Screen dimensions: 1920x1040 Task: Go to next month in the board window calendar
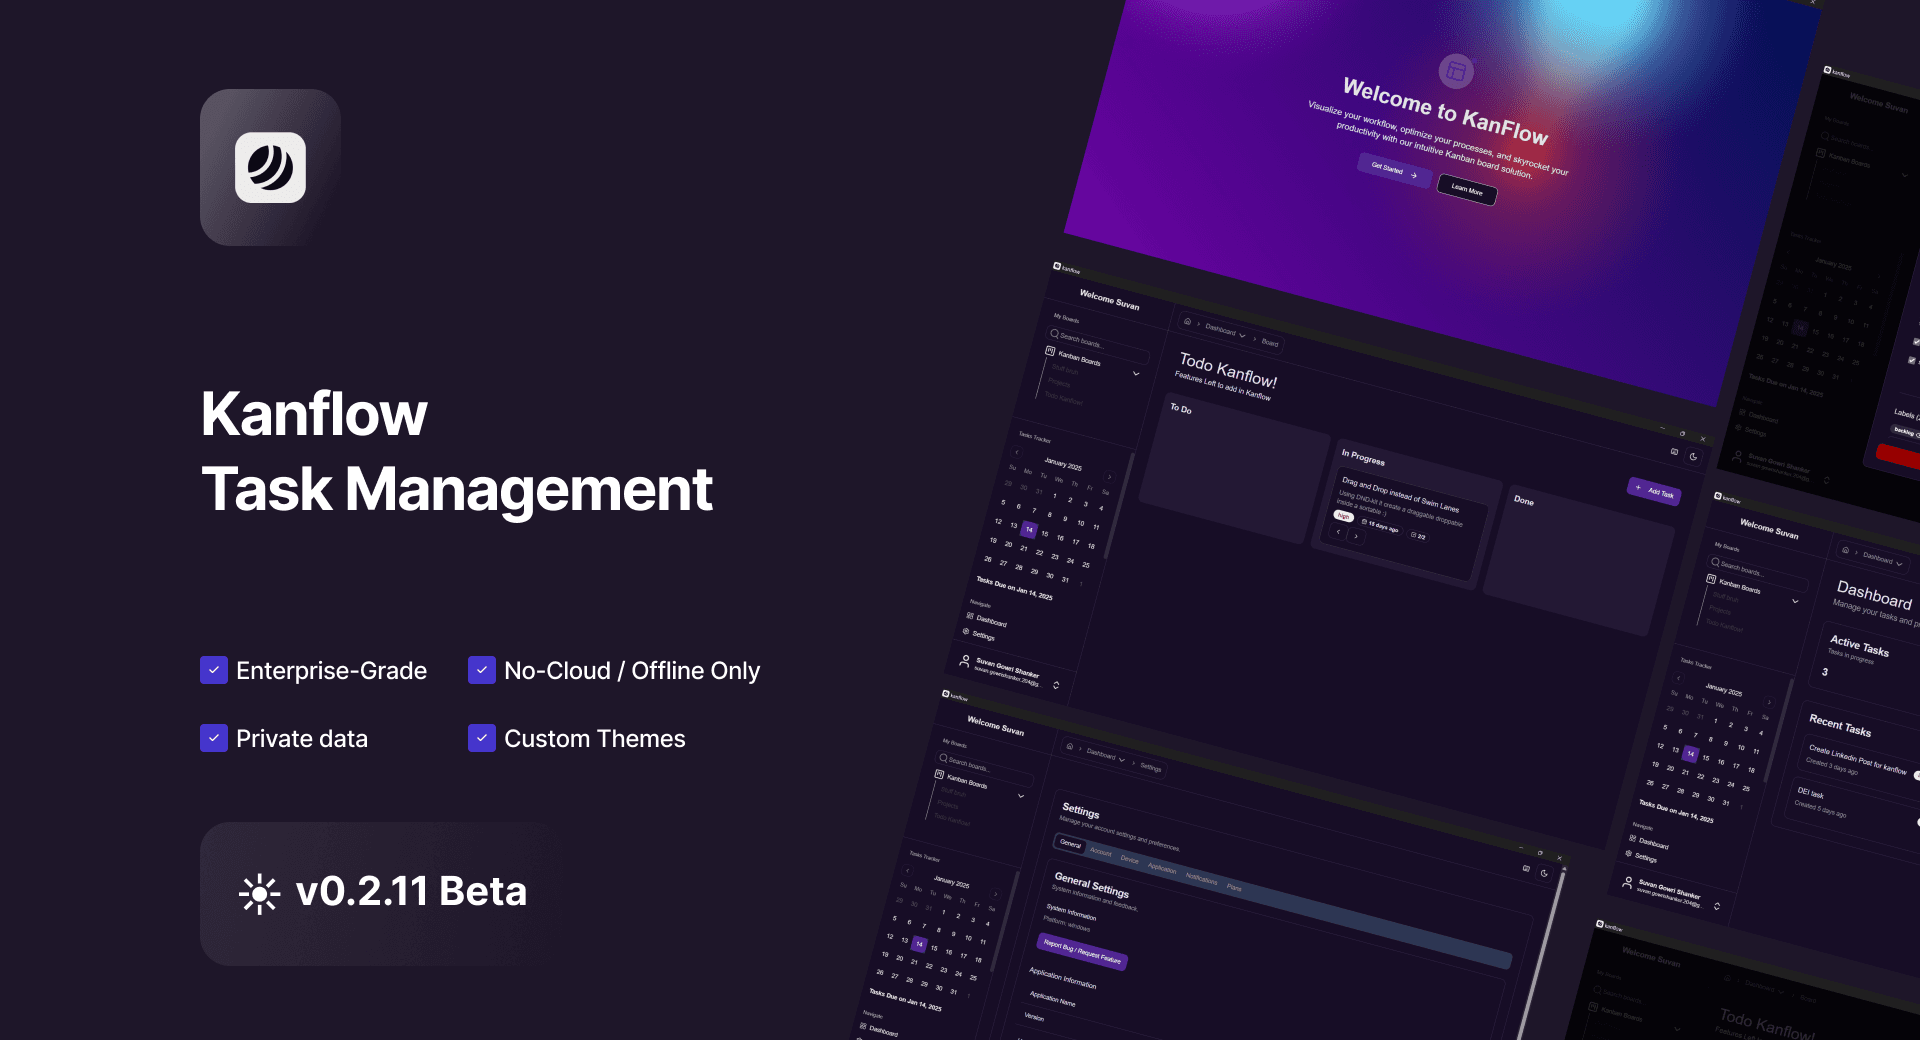coord(1110,476)
